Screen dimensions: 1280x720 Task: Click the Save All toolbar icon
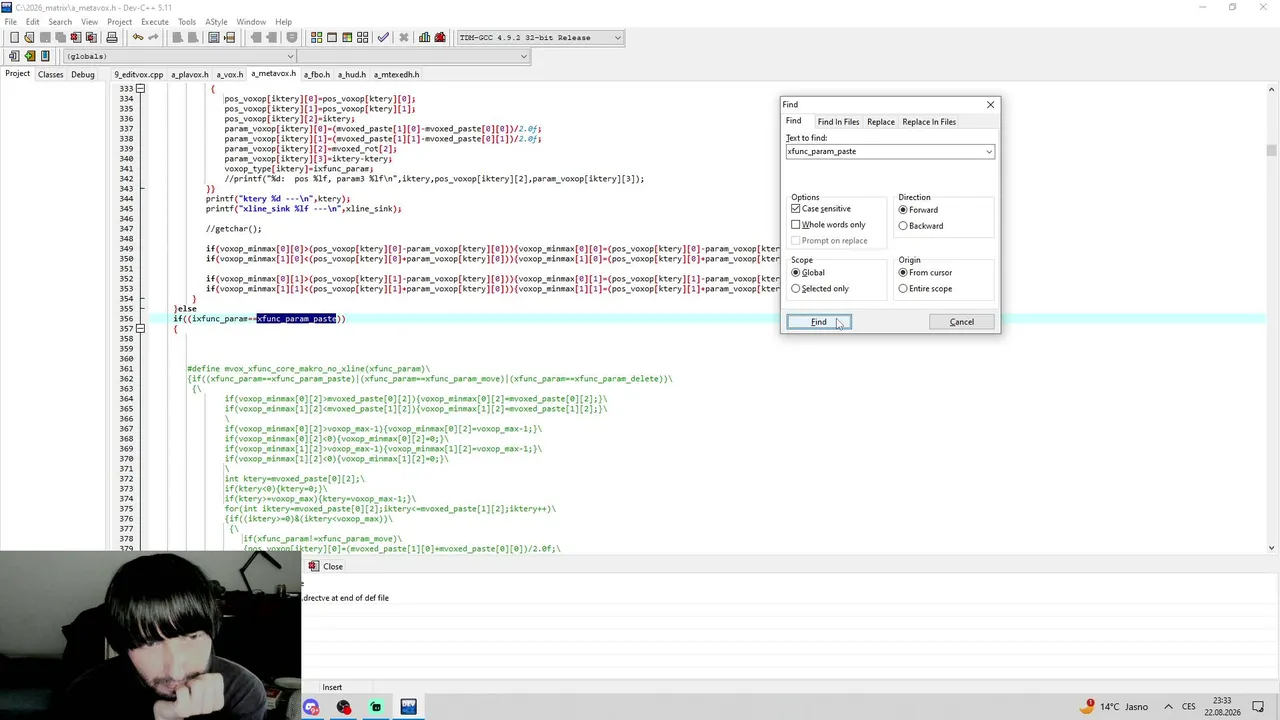tap(60, 37)
